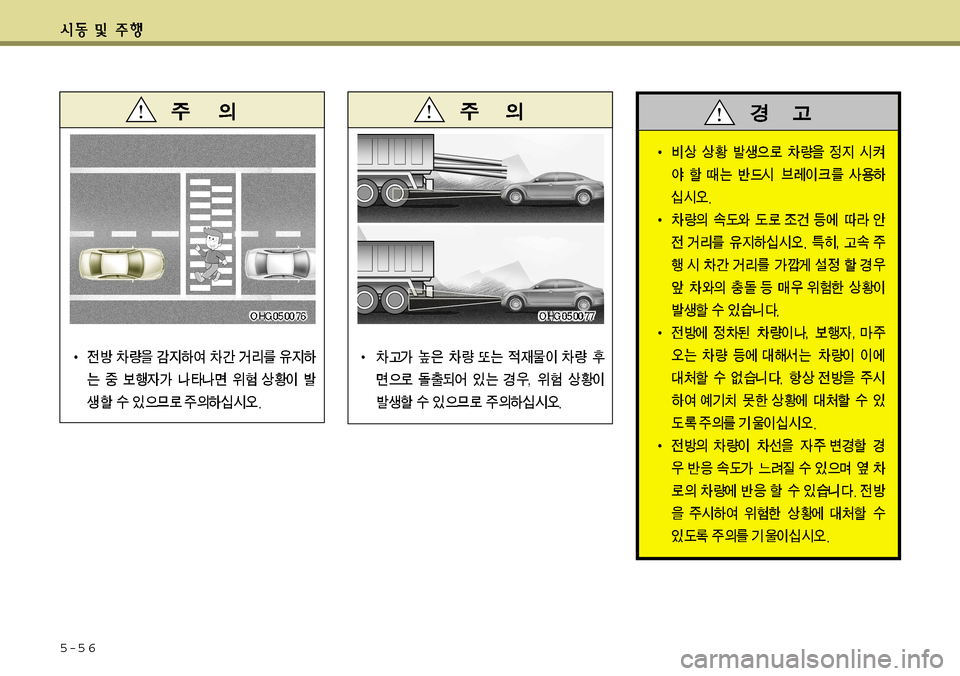The height and width of the screenshot is (676, 960).
Task: Click warning triangle icon in first 주의 box
Action: coord(141,110)
